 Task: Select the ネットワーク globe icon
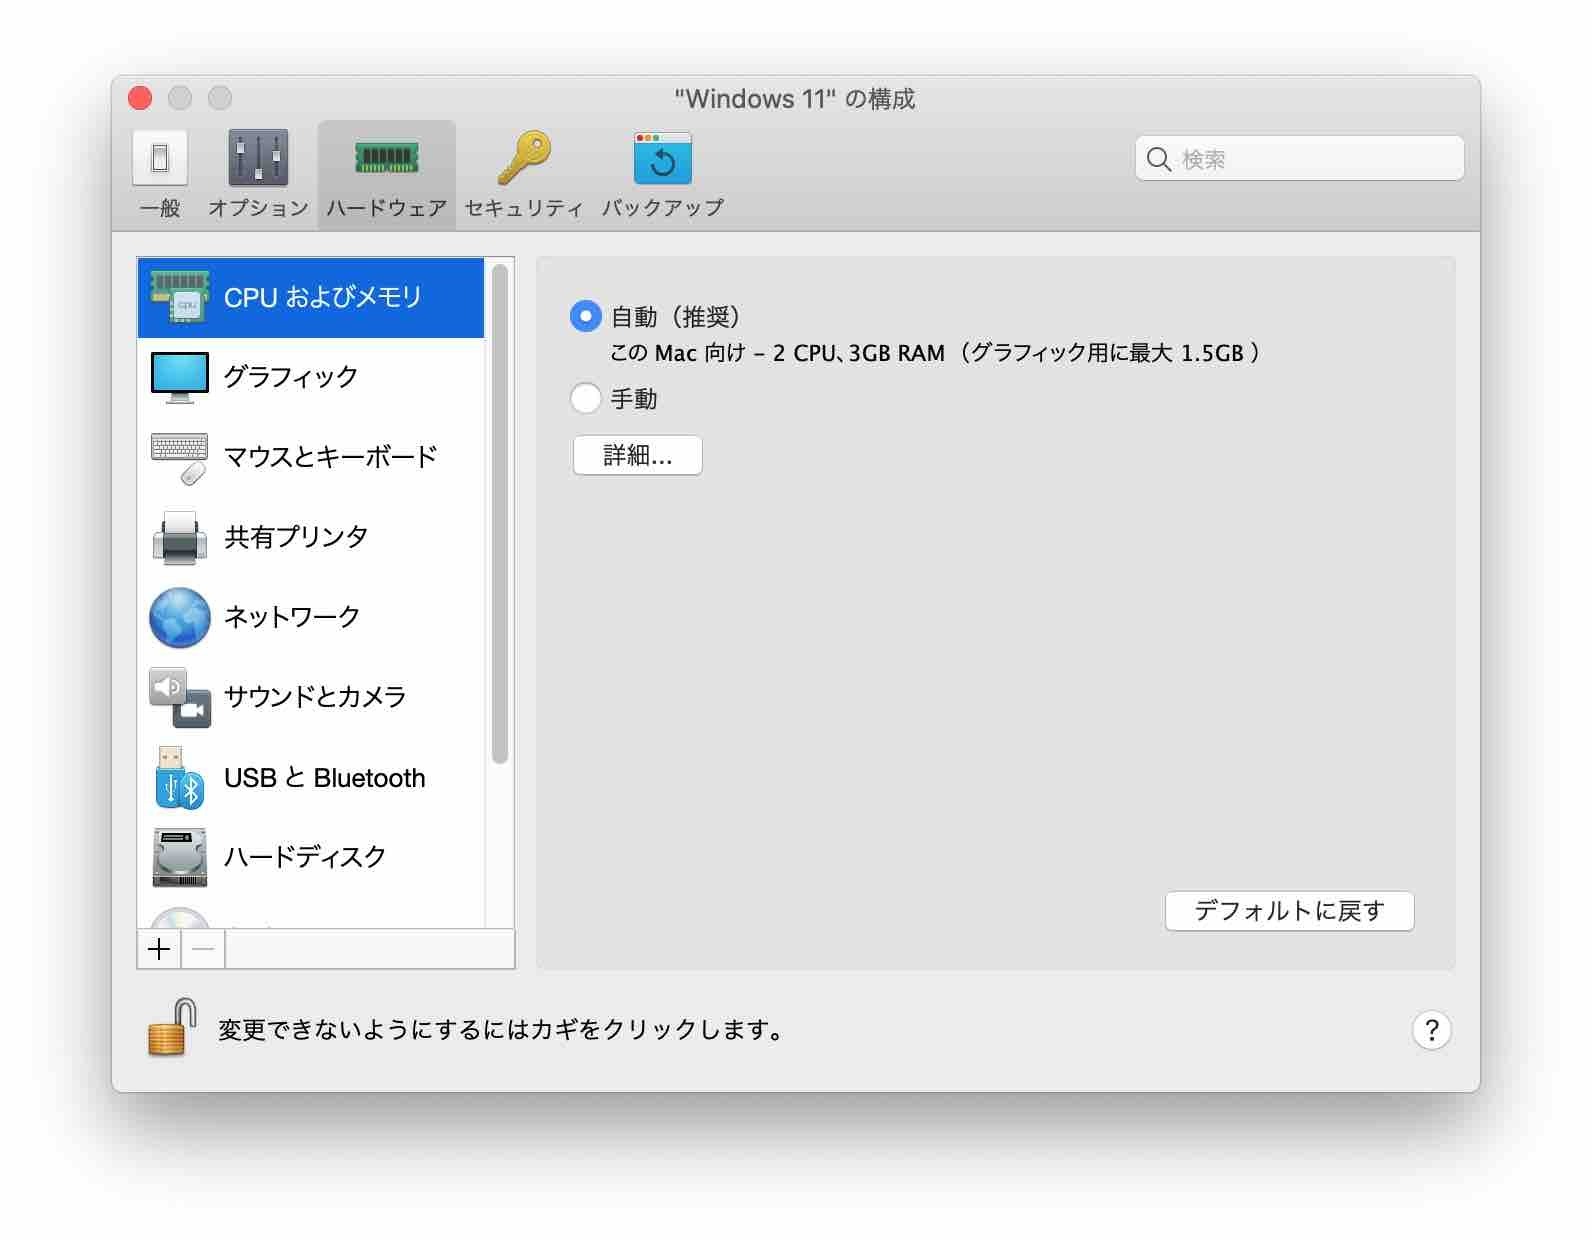[x=180, y=617]
